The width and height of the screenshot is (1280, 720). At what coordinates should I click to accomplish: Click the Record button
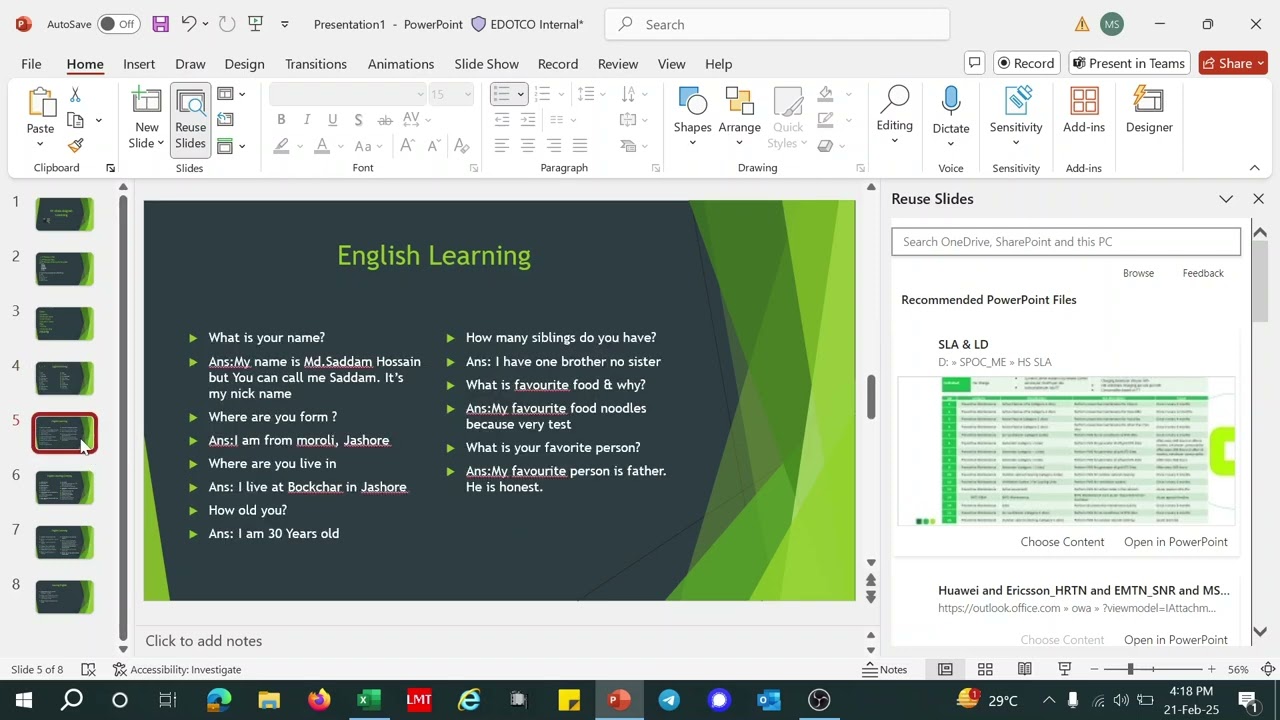pyautogui.click(x=1025, y=63)
